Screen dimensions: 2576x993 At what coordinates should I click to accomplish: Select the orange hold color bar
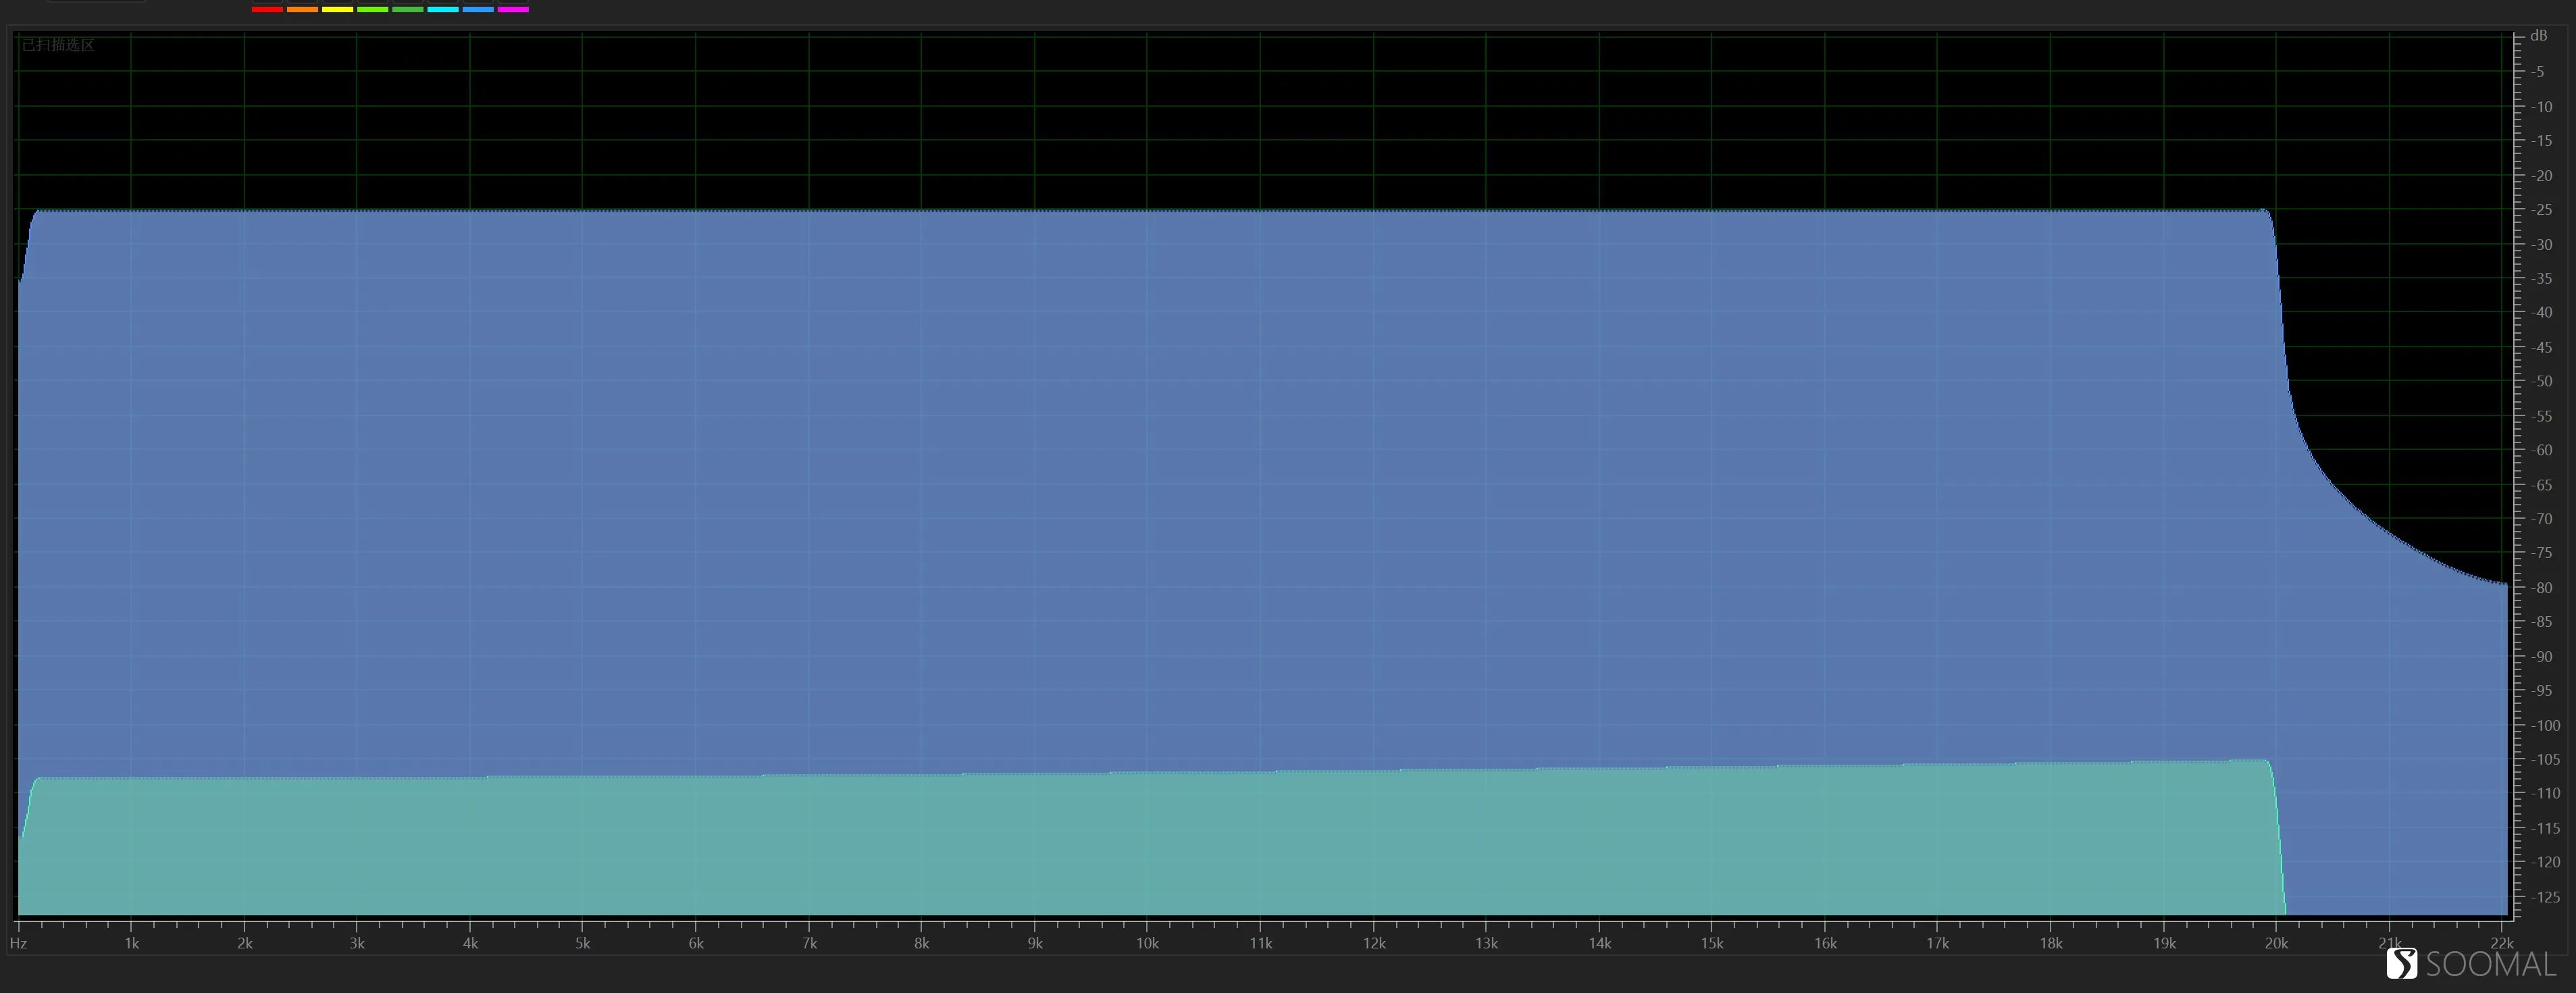click(302, 9)
